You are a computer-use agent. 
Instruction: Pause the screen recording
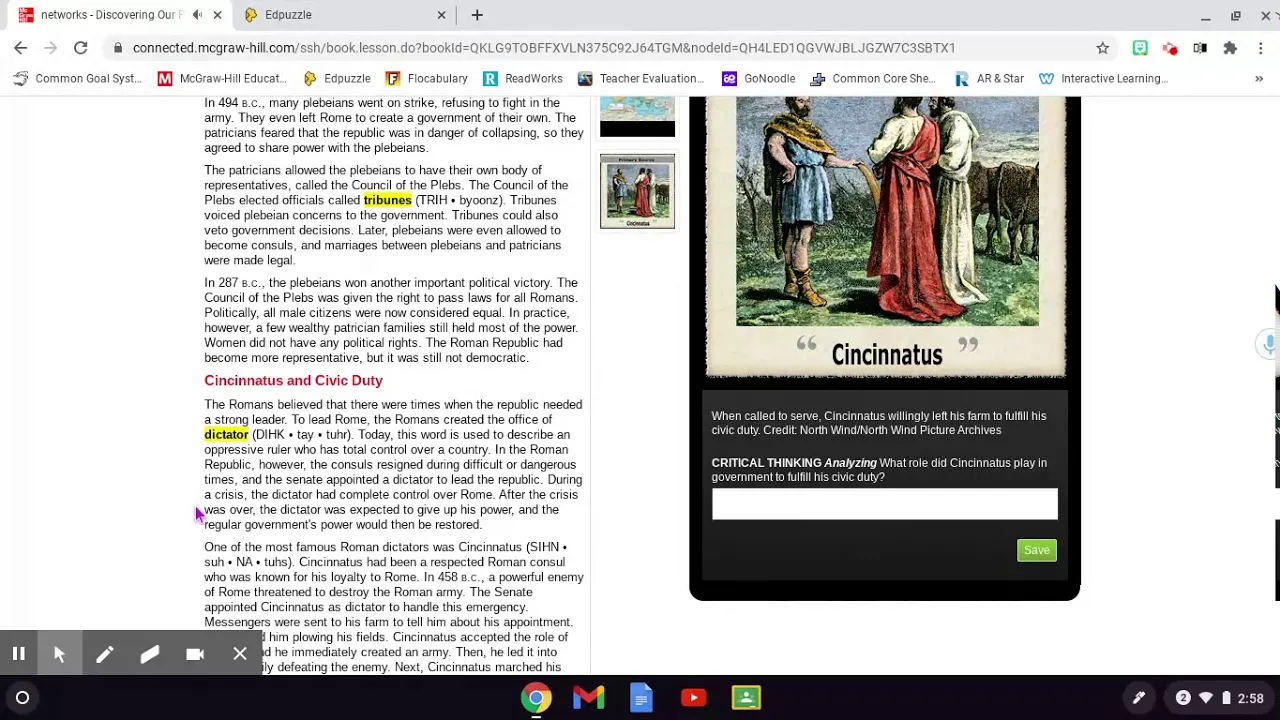point(18,654)
